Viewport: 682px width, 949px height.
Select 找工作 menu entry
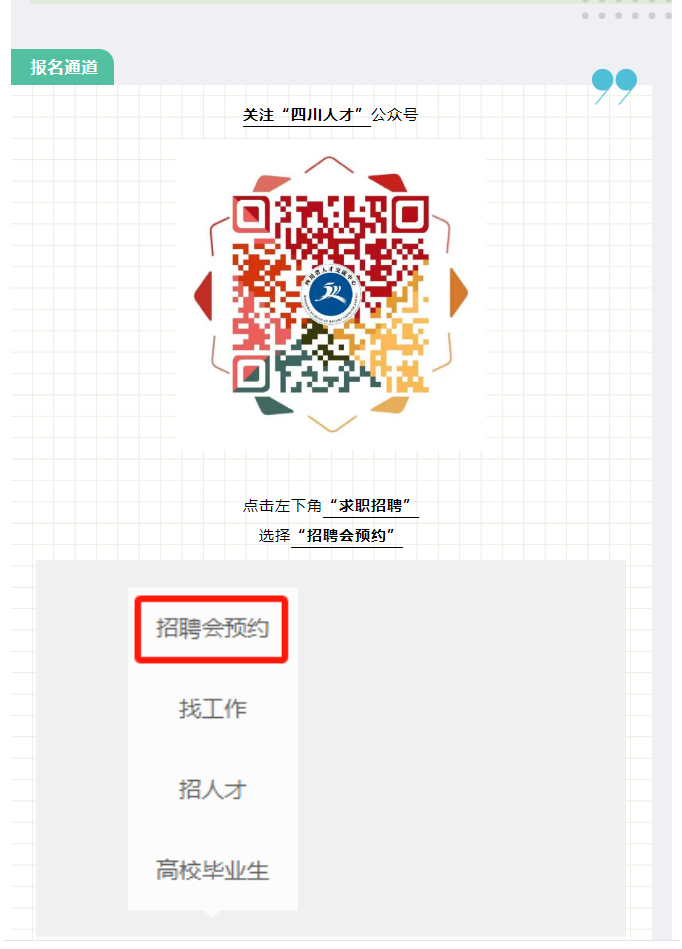tap(212, 709)
